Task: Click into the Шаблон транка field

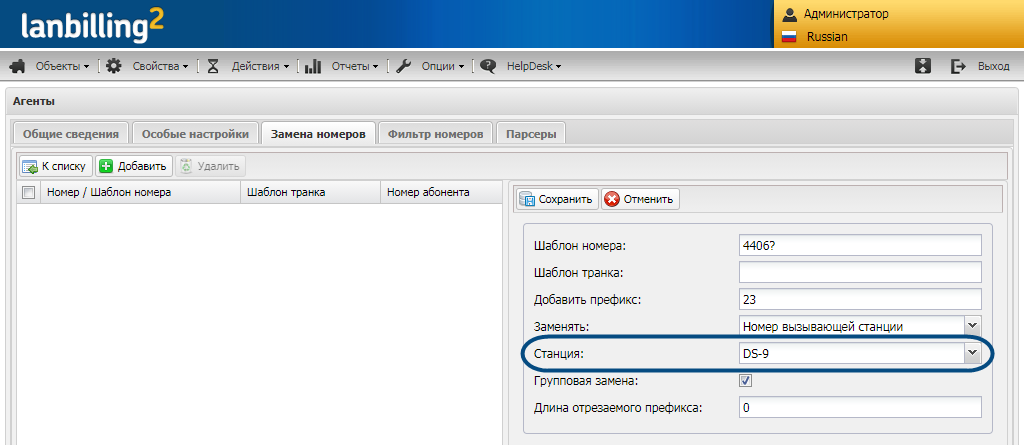Action: tap(860, 272)
